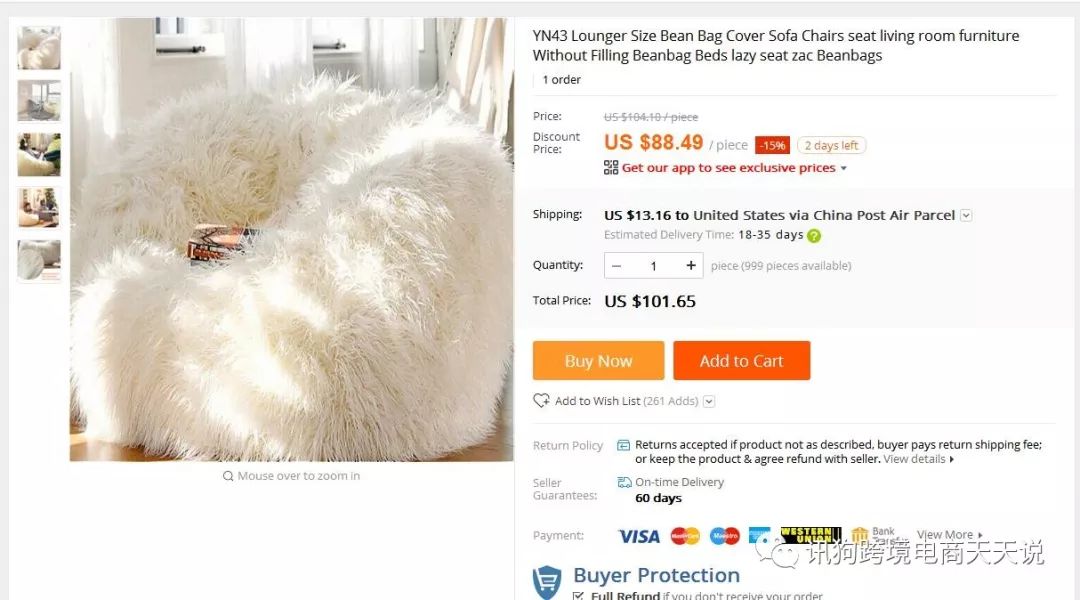This screenshot has width=1080, height=600.
Task: Click the Add to Cart button
Action: point(741,361)
